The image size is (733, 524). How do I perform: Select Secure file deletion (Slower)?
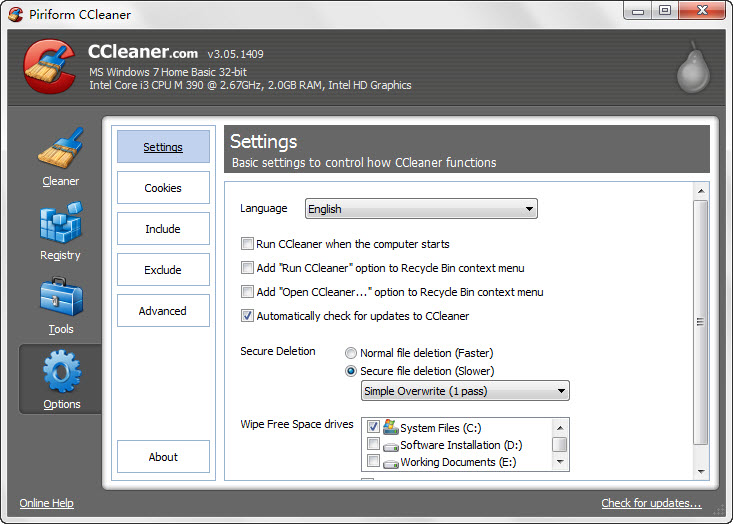coord(351,371)
